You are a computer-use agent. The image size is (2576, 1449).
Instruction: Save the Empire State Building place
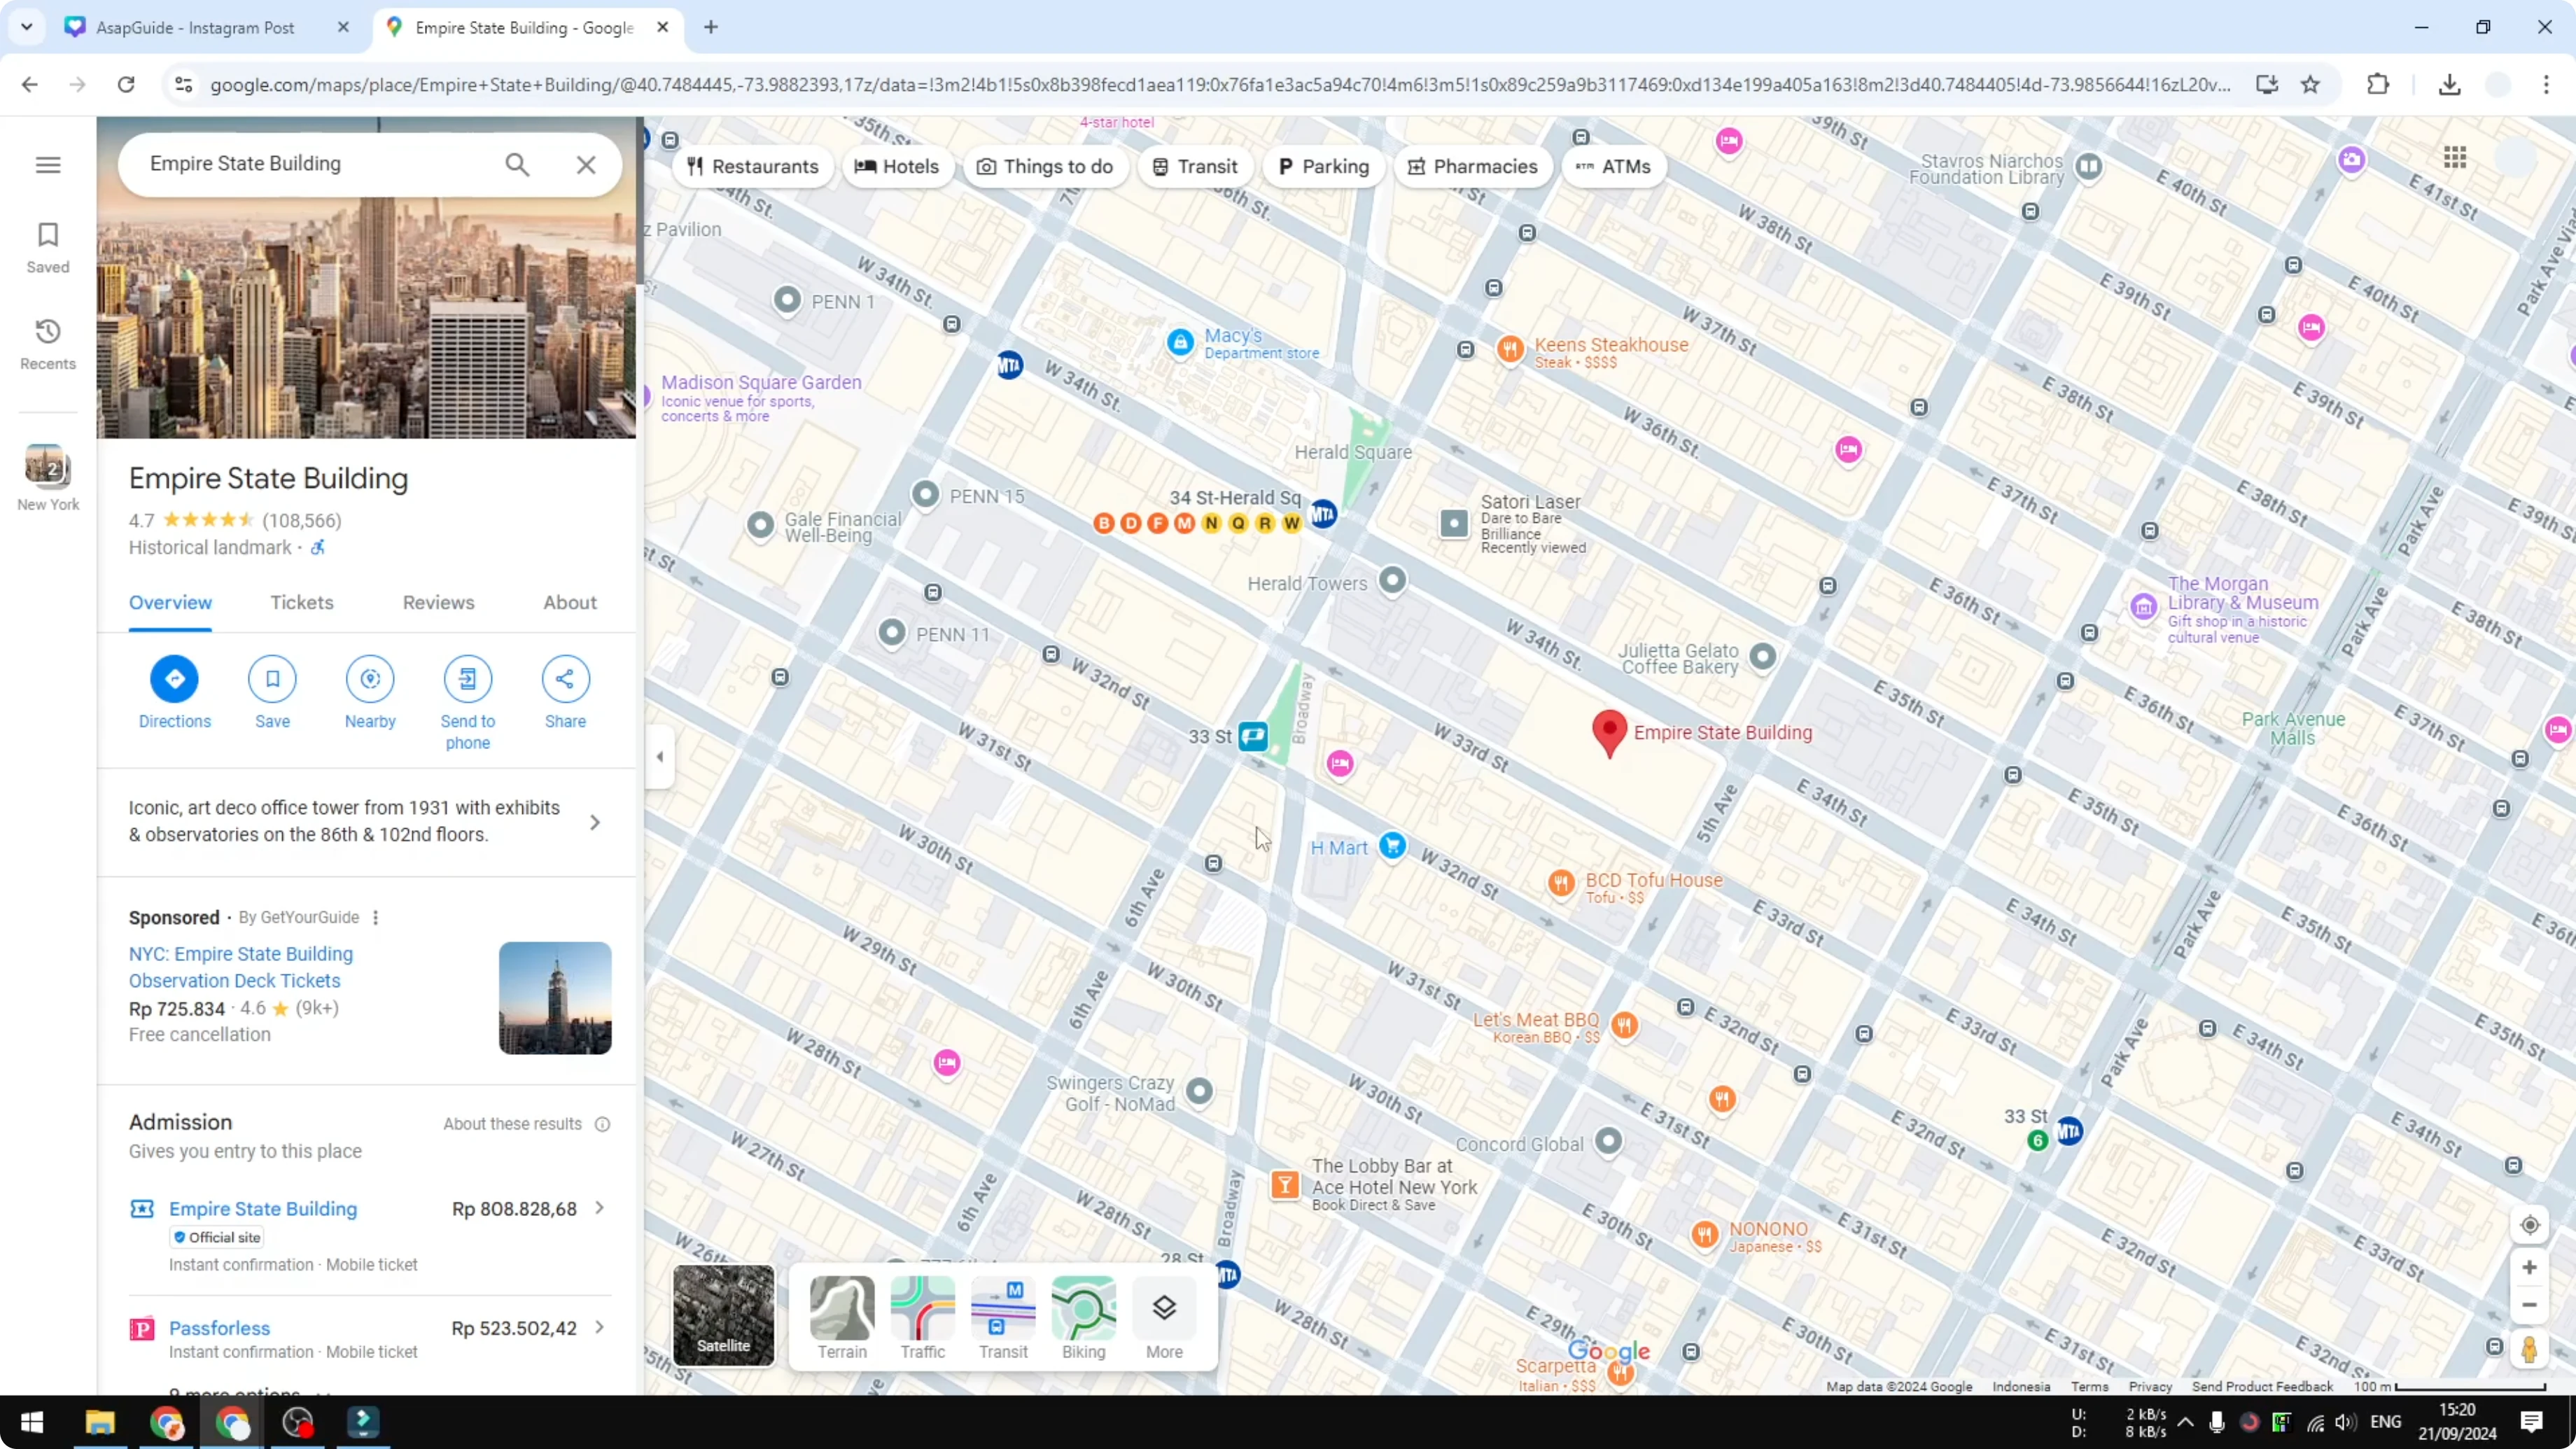(272, 692)
